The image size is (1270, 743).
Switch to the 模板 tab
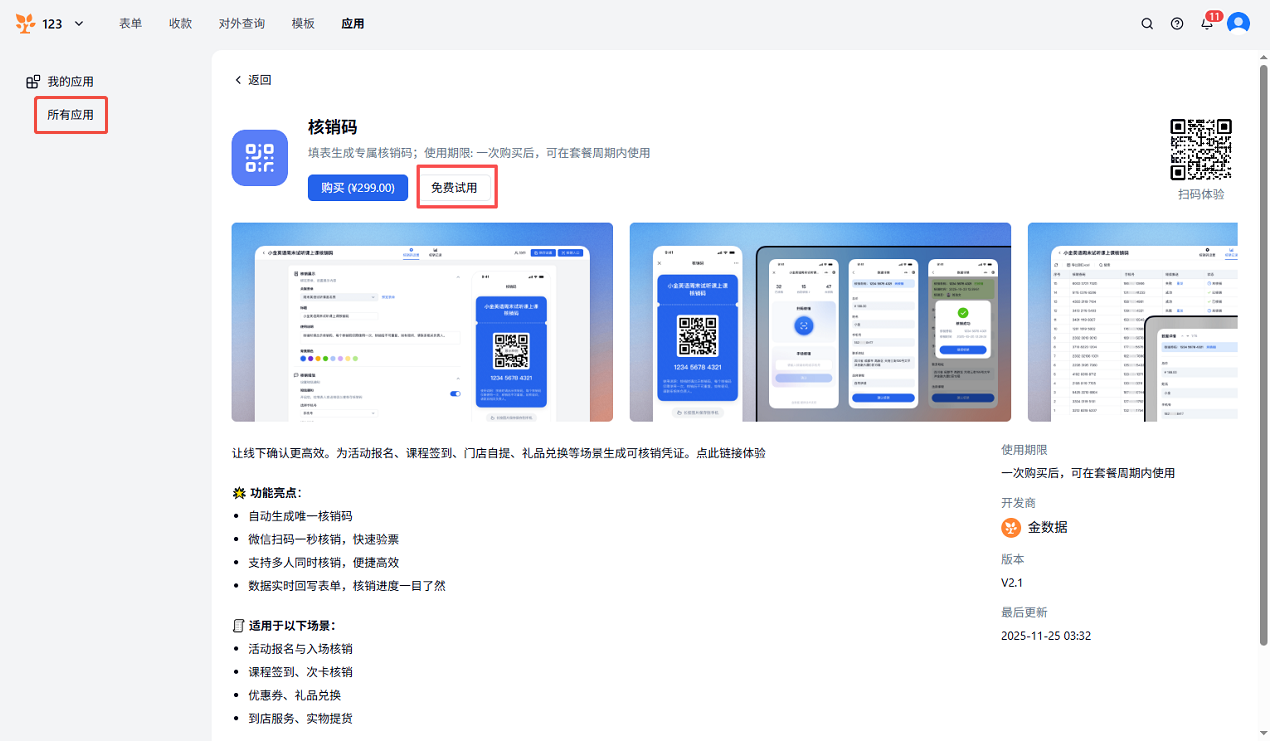coord(303,24)
